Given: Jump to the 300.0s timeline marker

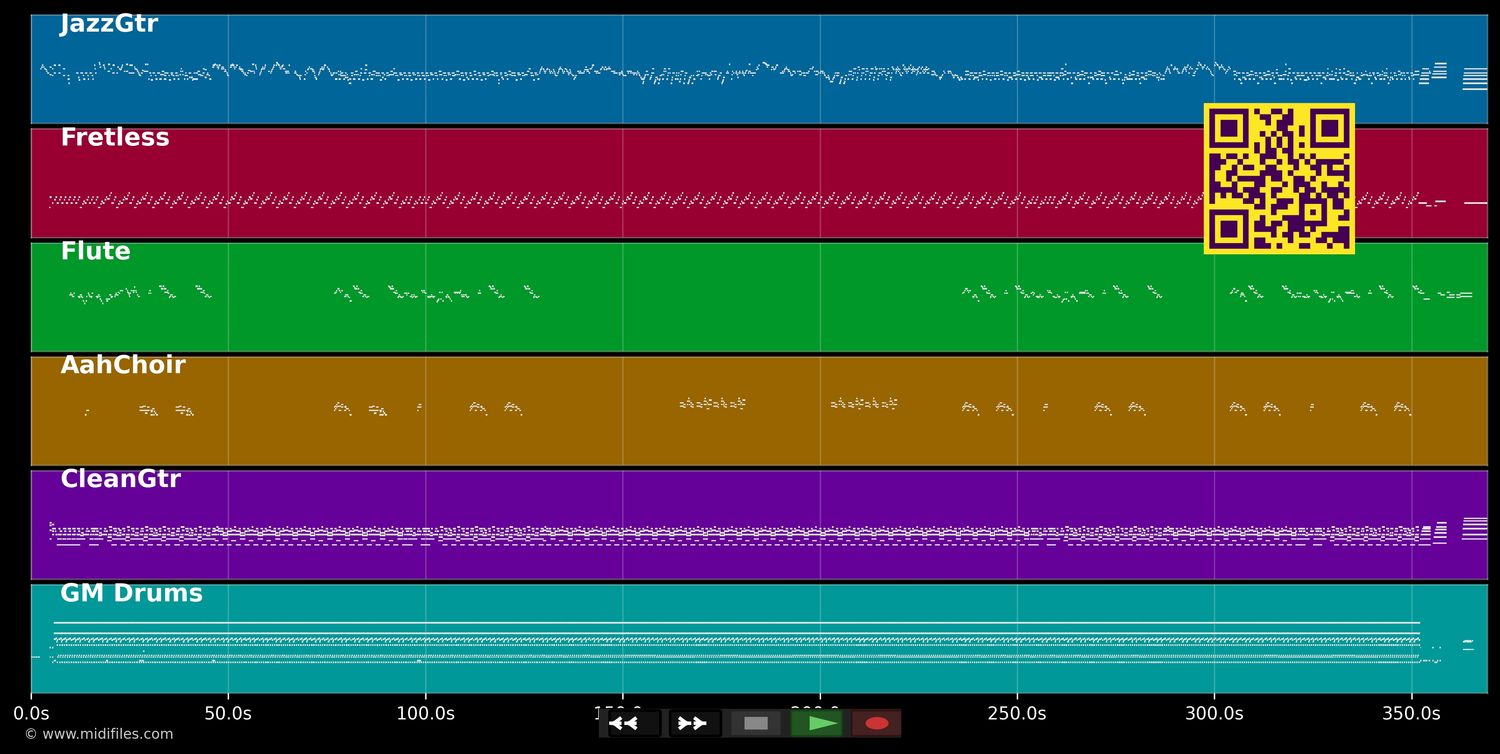Looking at the screenshot, I should (1214, 714).
